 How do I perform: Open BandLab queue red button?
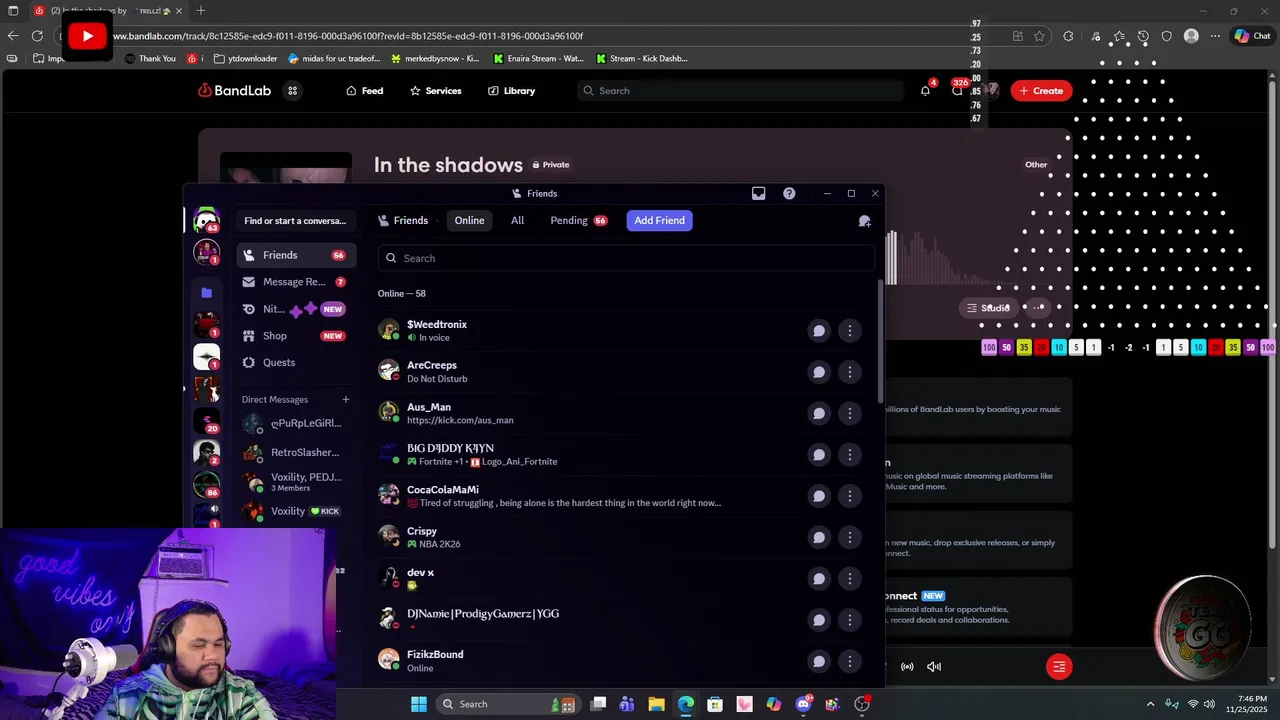(x=1059, y=667)
